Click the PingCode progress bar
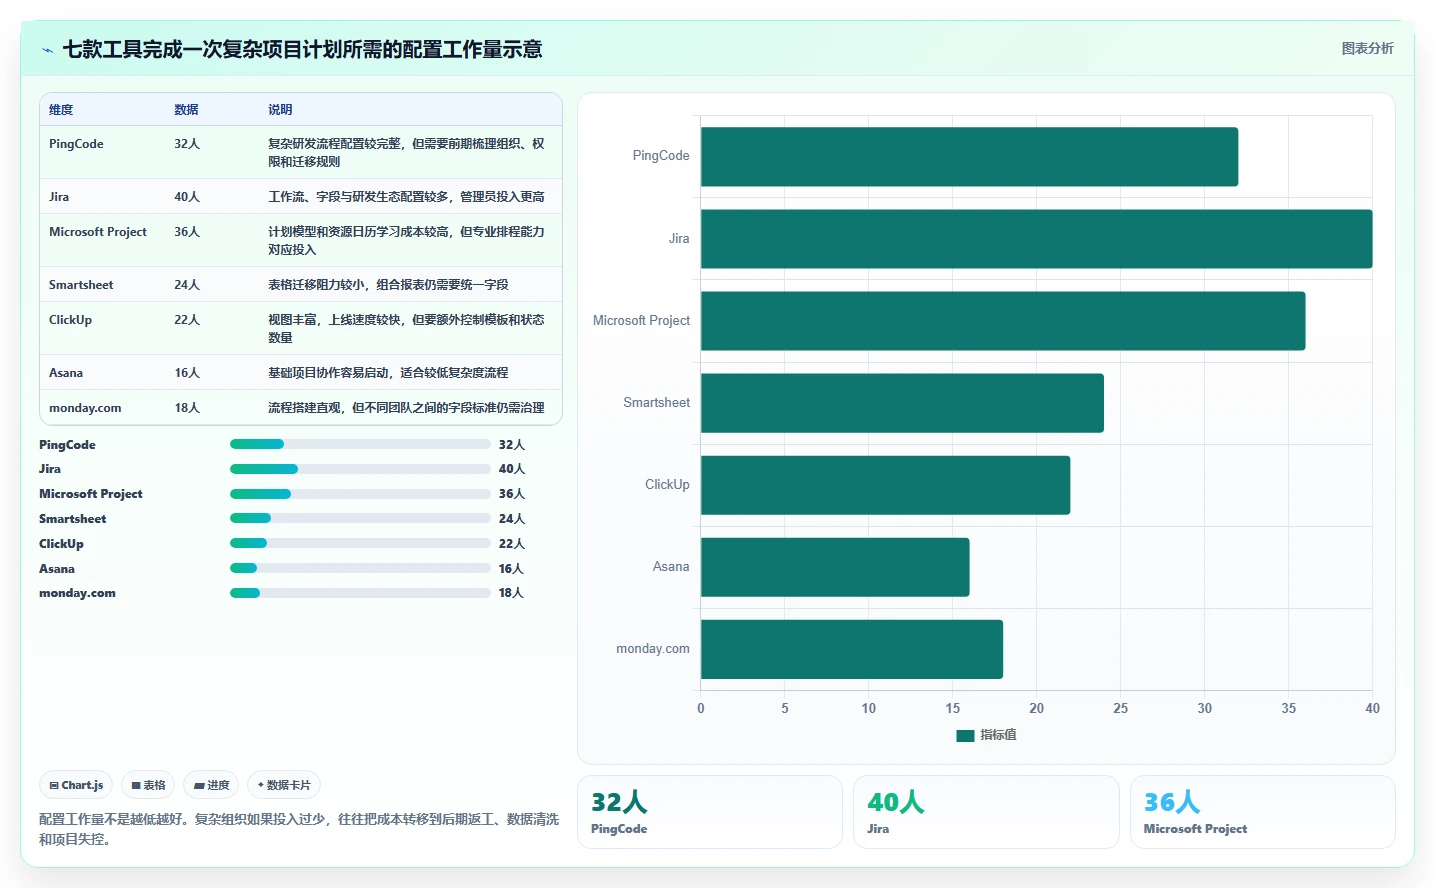This screenshot has height=888, width=1435. pyautogui.click(x=360, y=444)
